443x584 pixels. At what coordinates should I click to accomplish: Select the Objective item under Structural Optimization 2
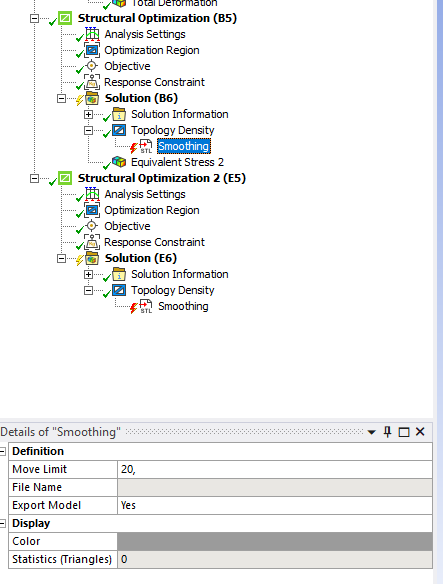(x=127, y=226)
